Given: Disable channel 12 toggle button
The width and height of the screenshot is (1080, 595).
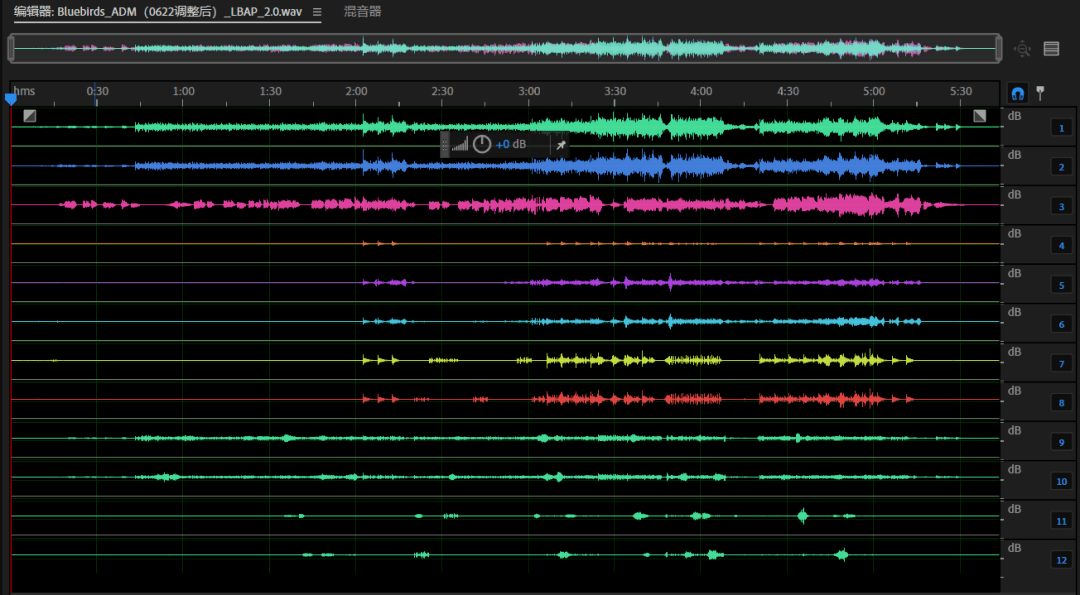Looking at the screenshot, I should [1061, 560].
